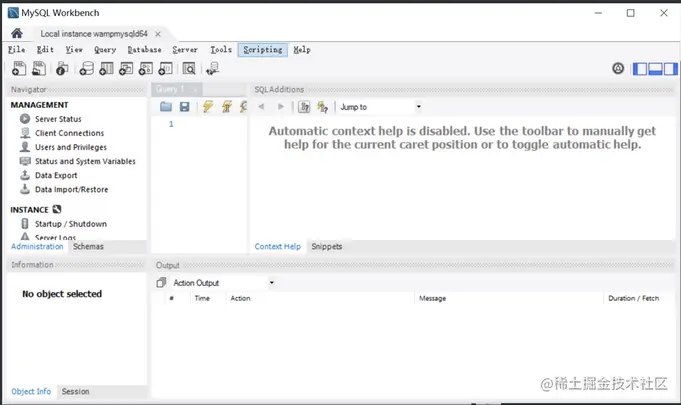Open Server Logs in Navigator
Image resolution: width=681 pixels, height=405 pixels.
[x=56, y=237]
